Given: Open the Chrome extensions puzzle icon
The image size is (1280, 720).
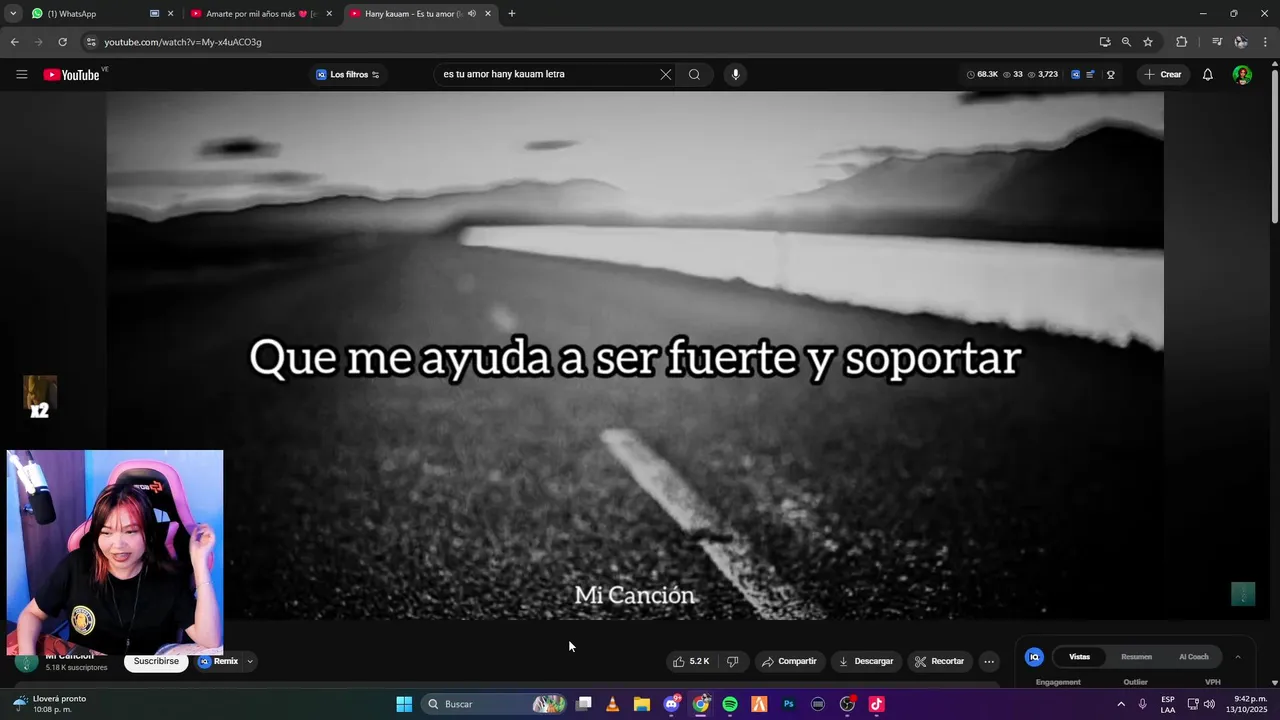Looking at the screenshot, I should click(1181, 42).
